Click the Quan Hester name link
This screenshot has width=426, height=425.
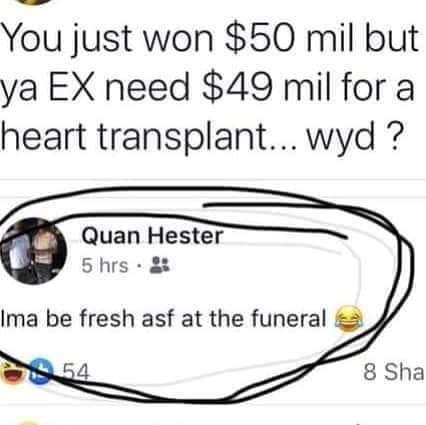pos(152,236)
